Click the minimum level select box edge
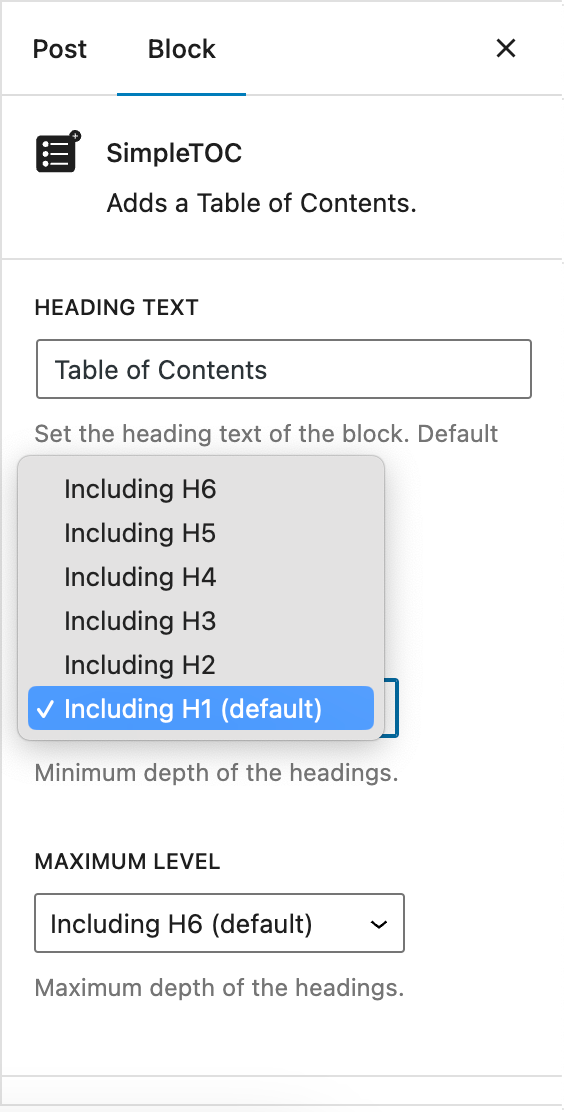Viewport: 564px width, 1112px height. point(392,708)
